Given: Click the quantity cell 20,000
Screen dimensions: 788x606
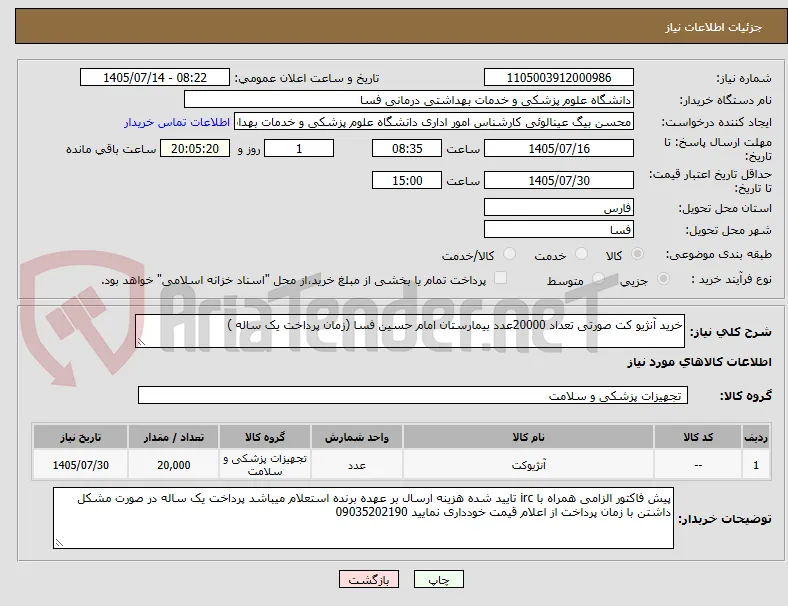Looking at the screenshot, I should click(x=173, y=465).
